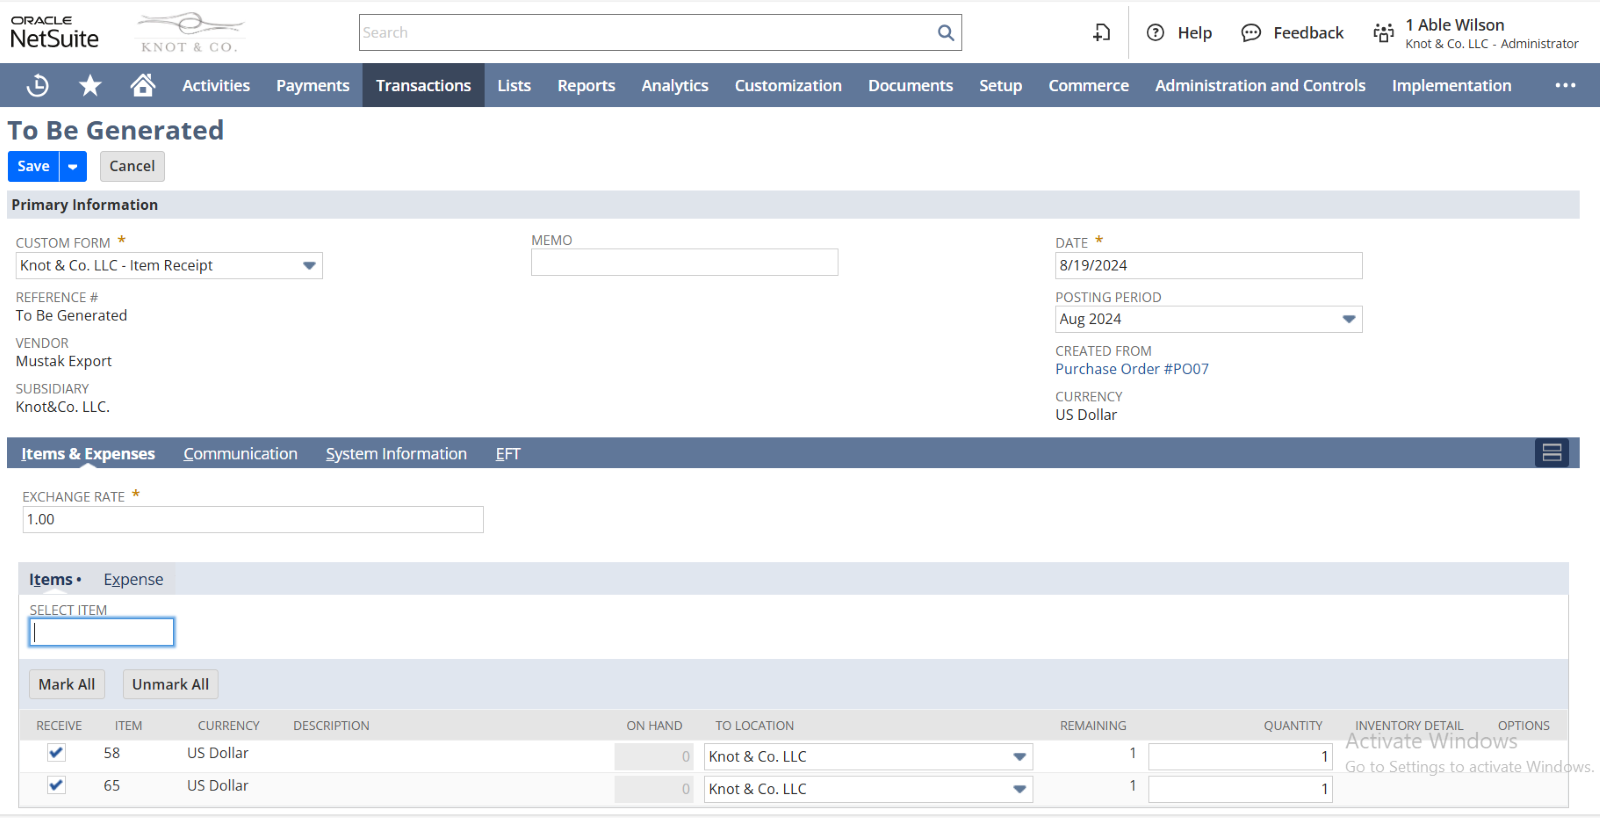
Task: Switch to the Communication subtab
Action: (x=240, y=454)
